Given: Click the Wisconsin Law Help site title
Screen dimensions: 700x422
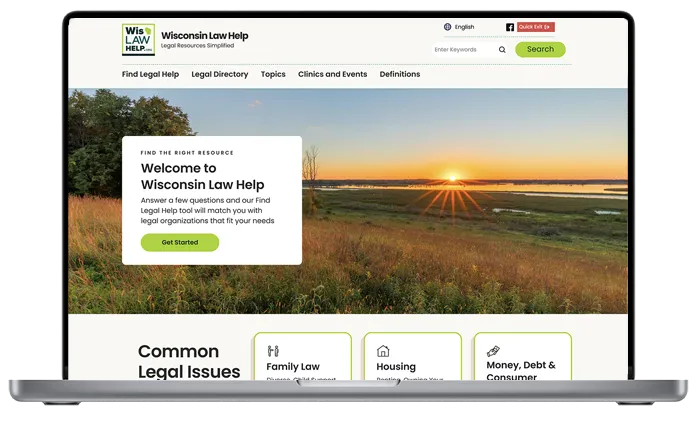Looking at the screenshot, I should tap(204, 36).
